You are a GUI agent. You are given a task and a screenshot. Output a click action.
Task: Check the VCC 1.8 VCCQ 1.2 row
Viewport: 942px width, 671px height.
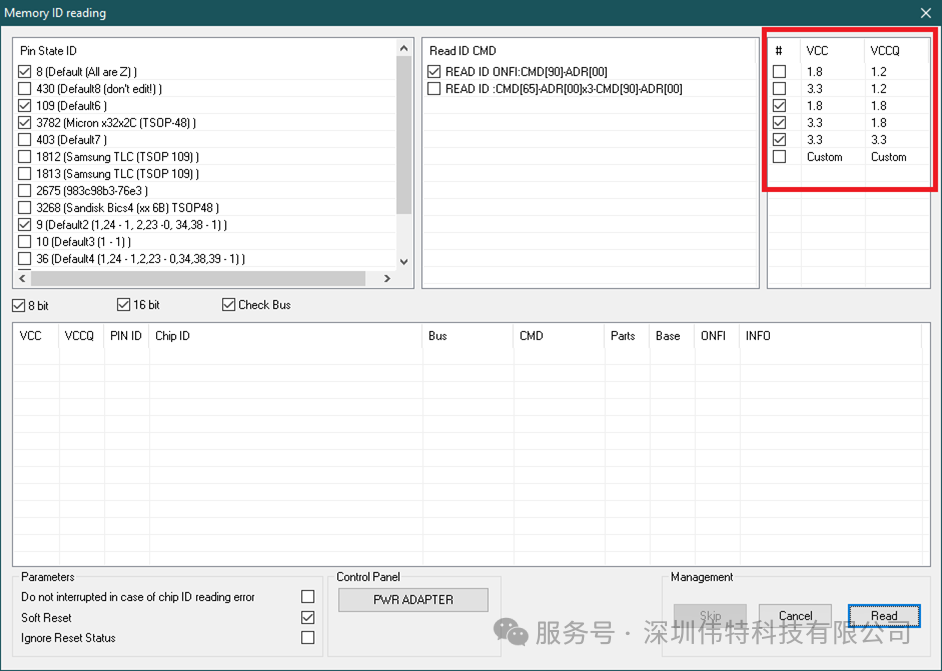point(779,72)
